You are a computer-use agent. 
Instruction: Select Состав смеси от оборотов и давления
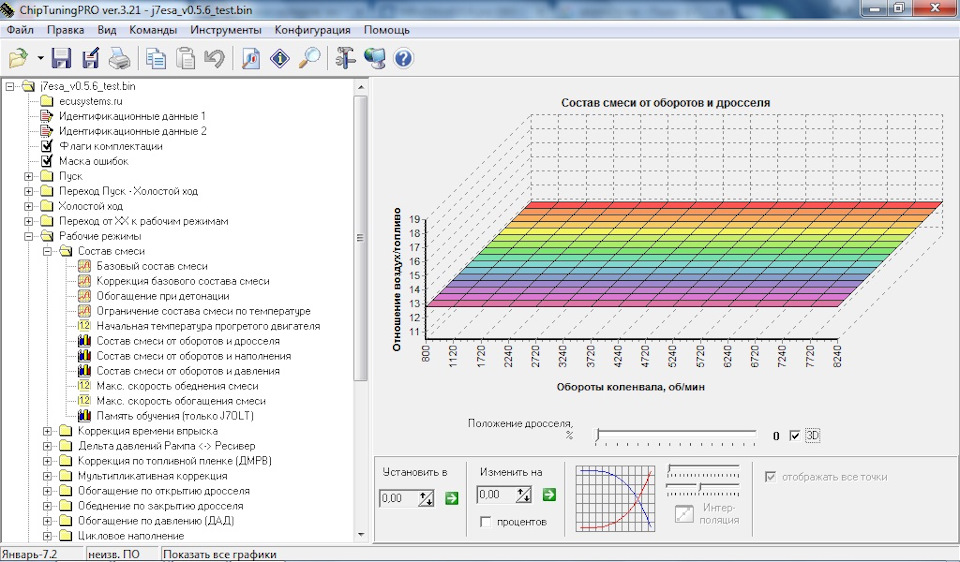pos(188,371)
